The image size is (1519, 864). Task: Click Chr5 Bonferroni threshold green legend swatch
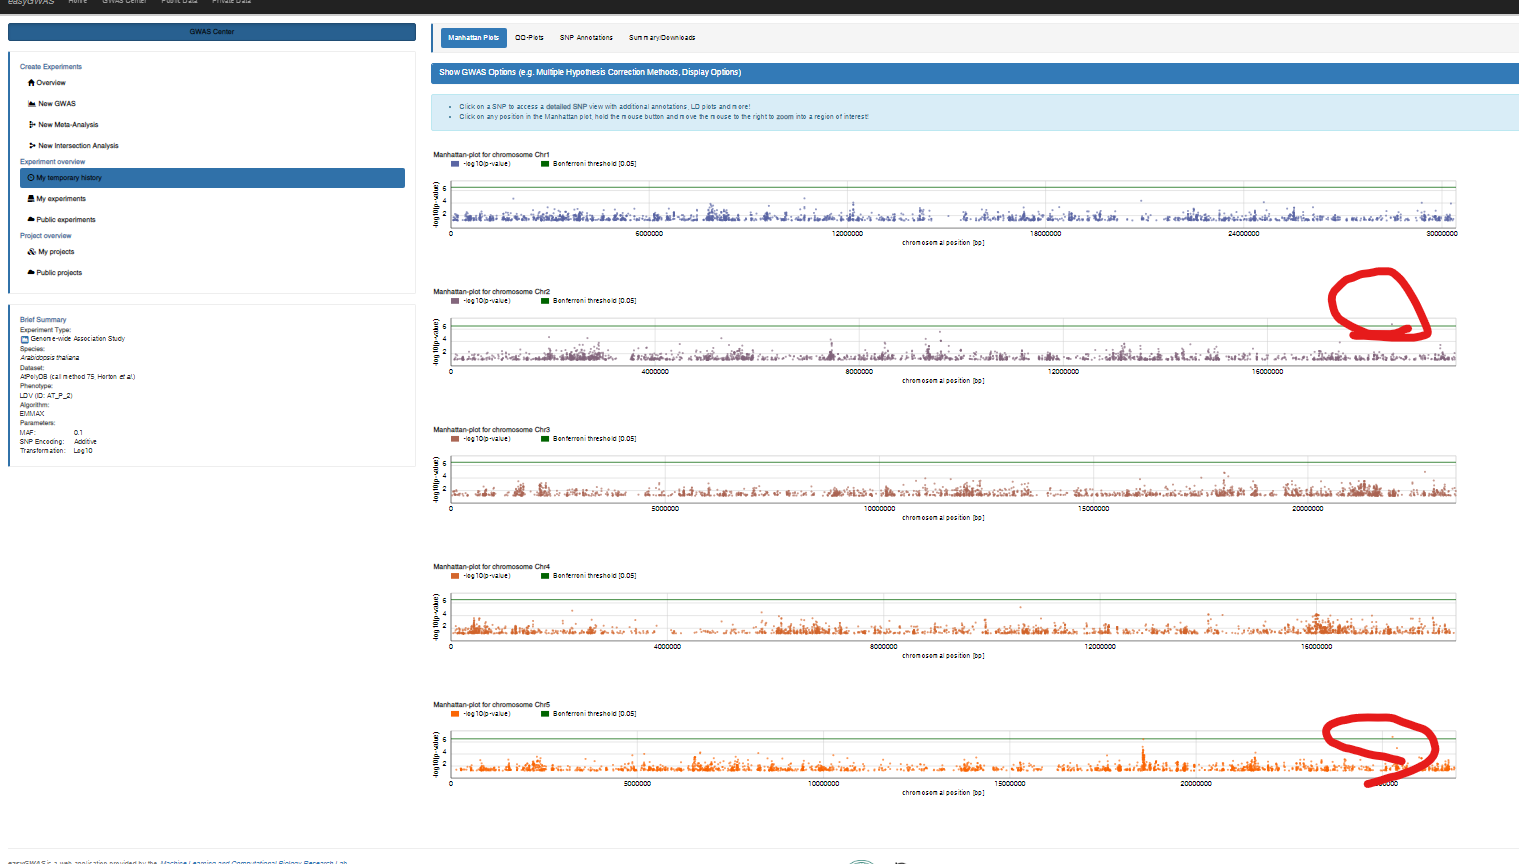tap(545, 714)
